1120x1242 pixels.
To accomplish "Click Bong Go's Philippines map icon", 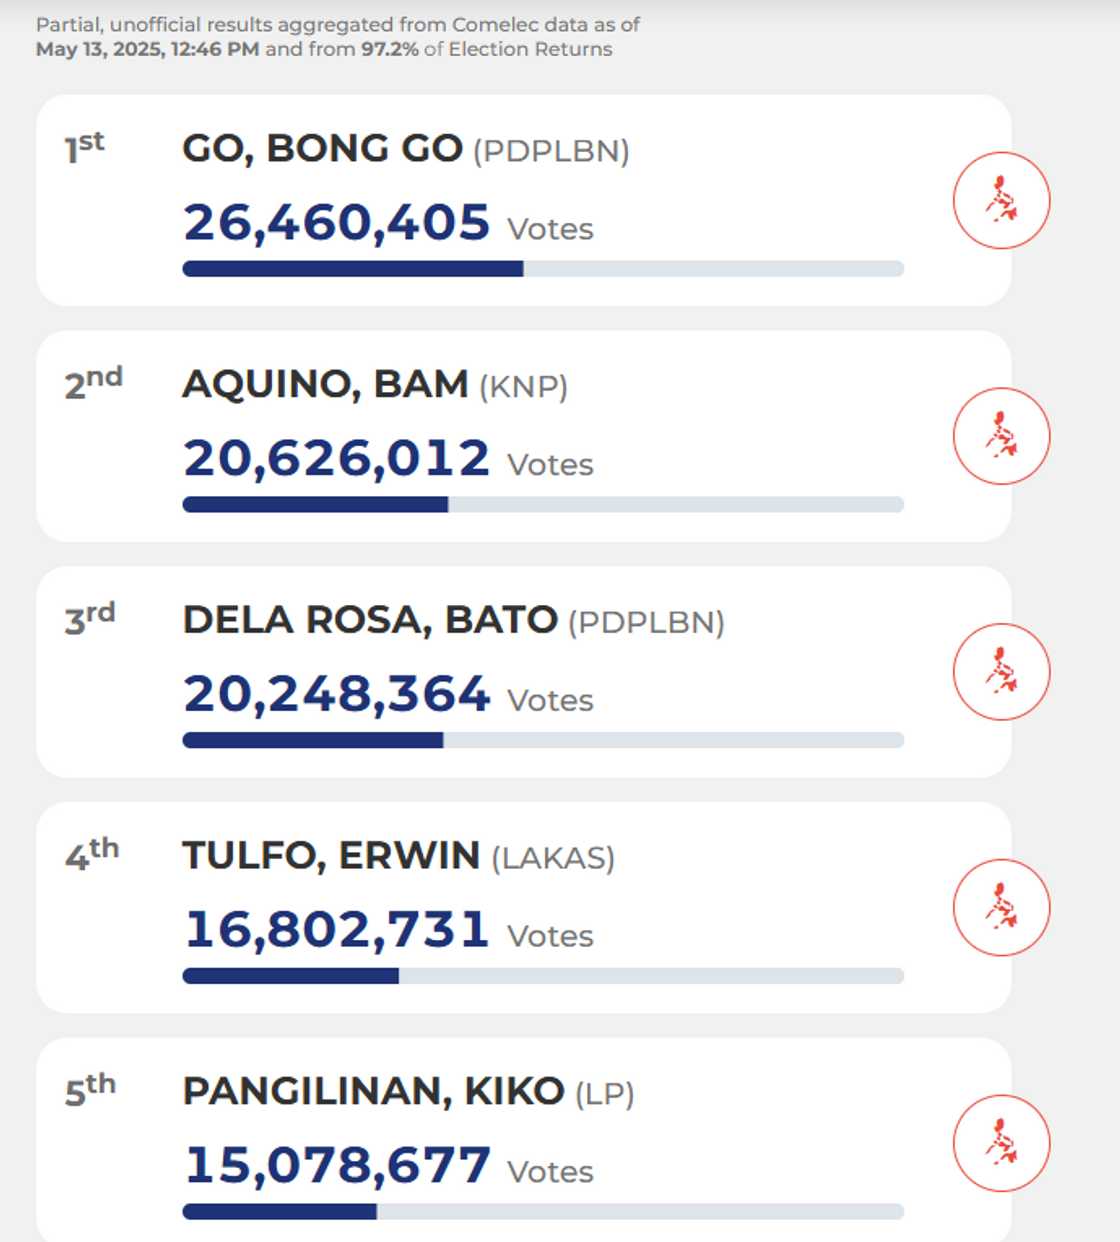I will 1001,200.
